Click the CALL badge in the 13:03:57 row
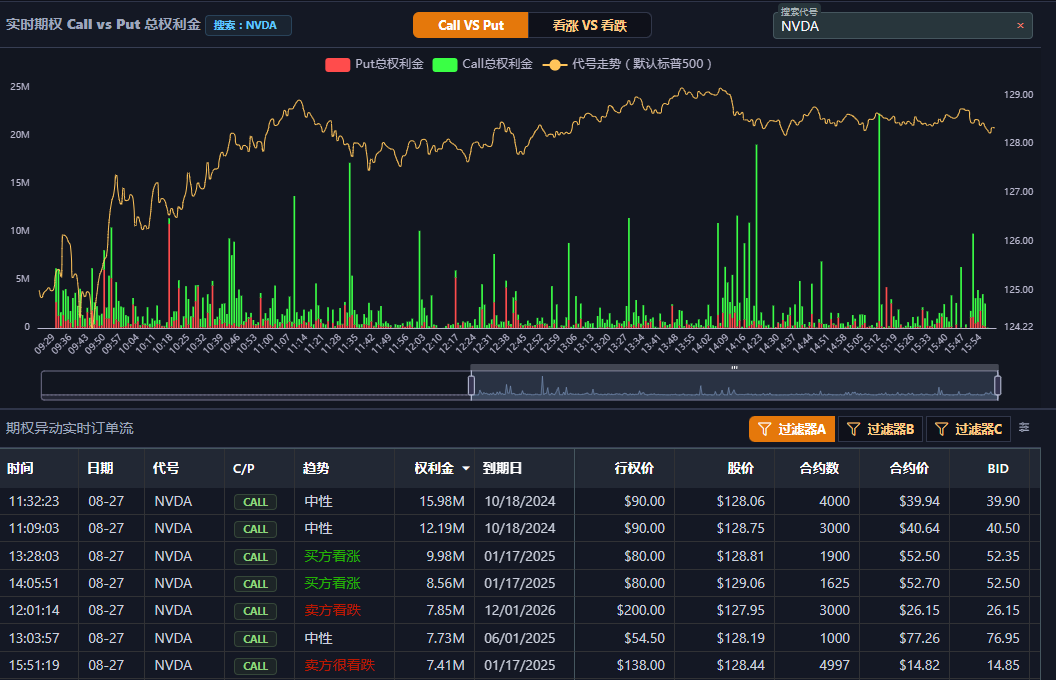Image resolution: width=1056 pixels, height=680 pixels. pos(255,638)
